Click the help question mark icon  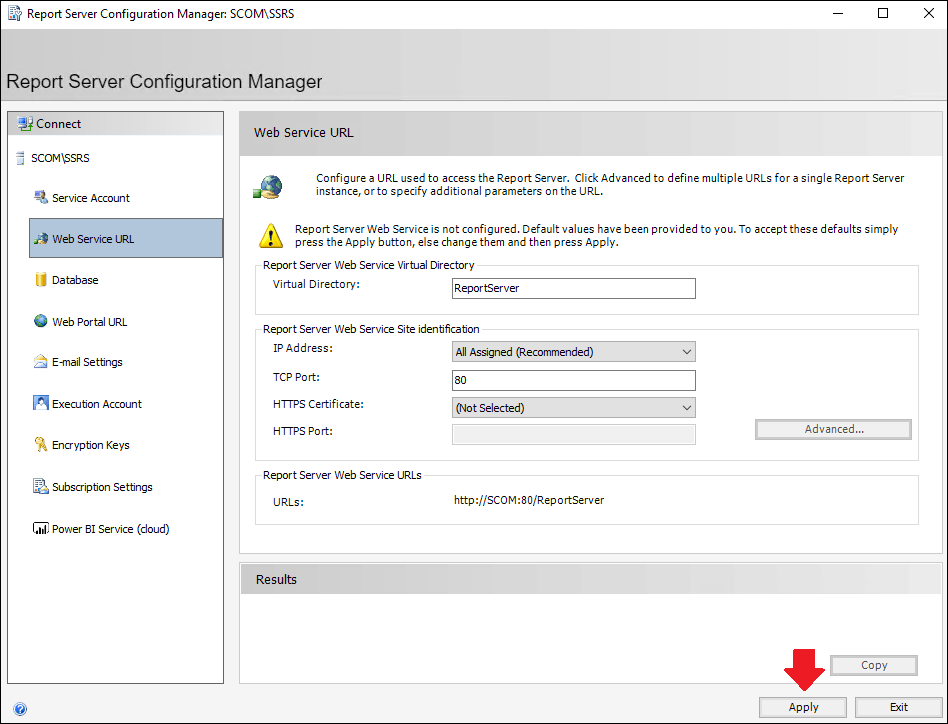pyautogui.click(x=20, y=709)
